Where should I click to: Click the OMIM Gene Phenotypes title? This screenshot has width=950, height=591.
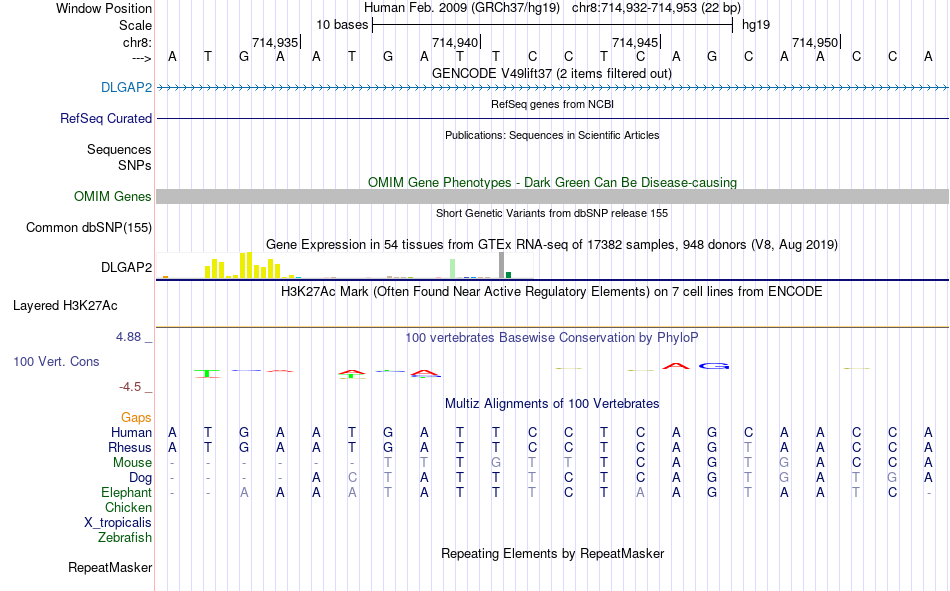[552, 182]
